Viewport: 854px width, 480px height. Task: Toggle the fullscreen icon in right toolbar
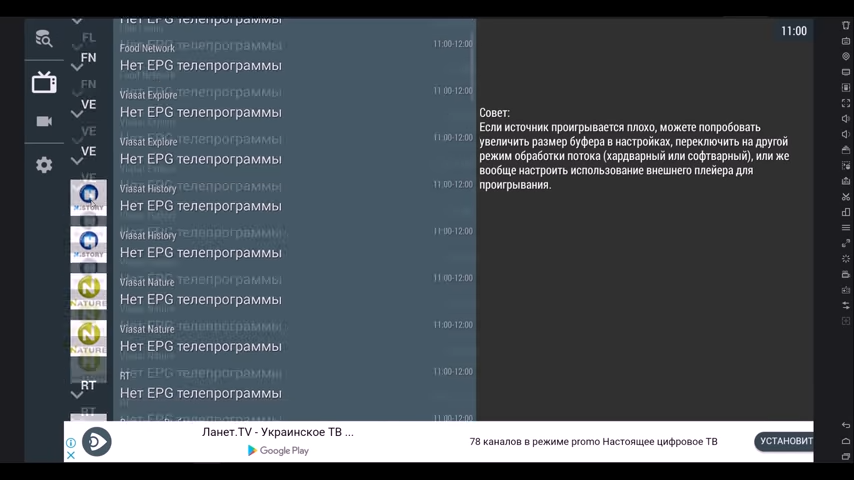pyautogui.click(x=846, y=103)
